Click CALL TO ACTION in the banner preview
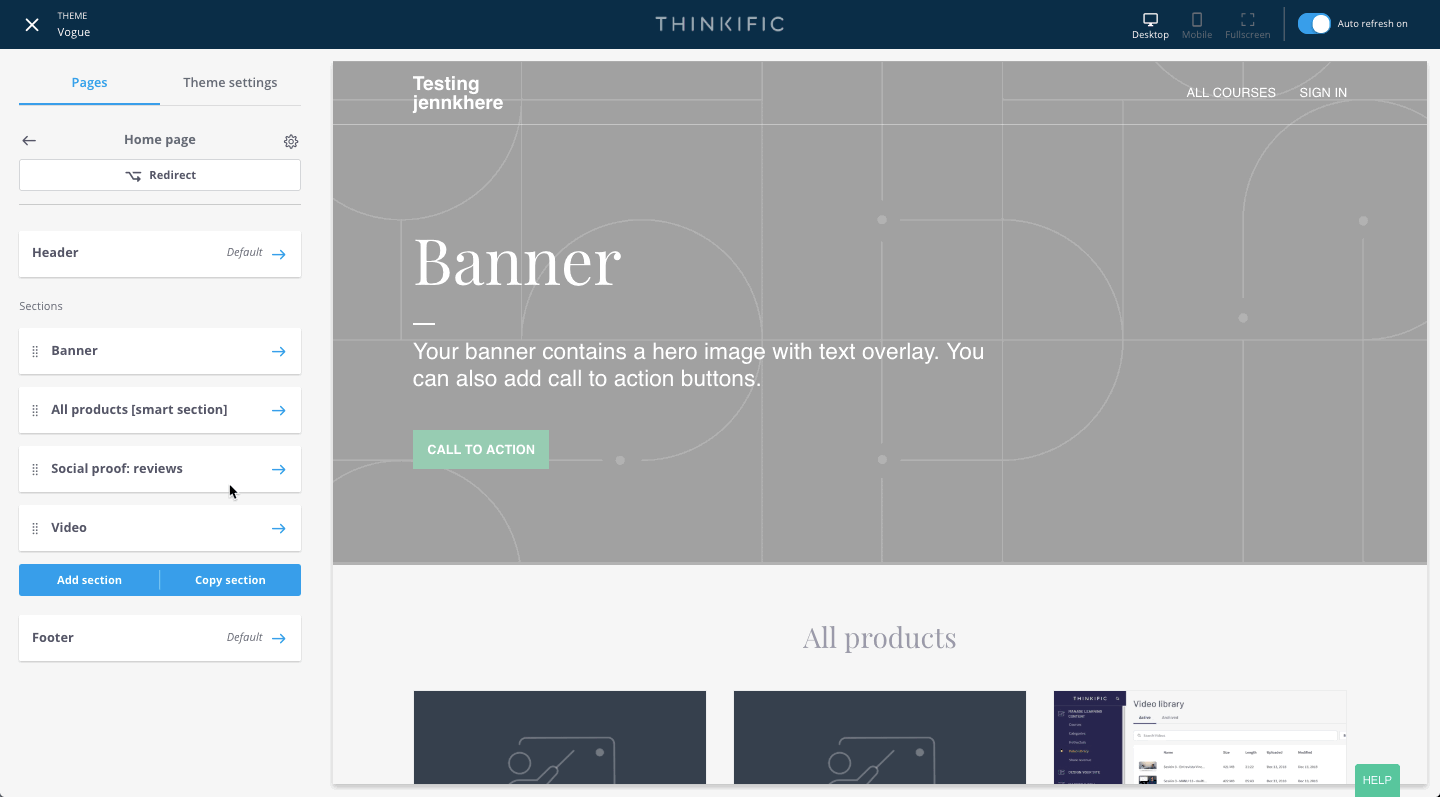This screenshot has width=1440, height=797. pos(480,449)
